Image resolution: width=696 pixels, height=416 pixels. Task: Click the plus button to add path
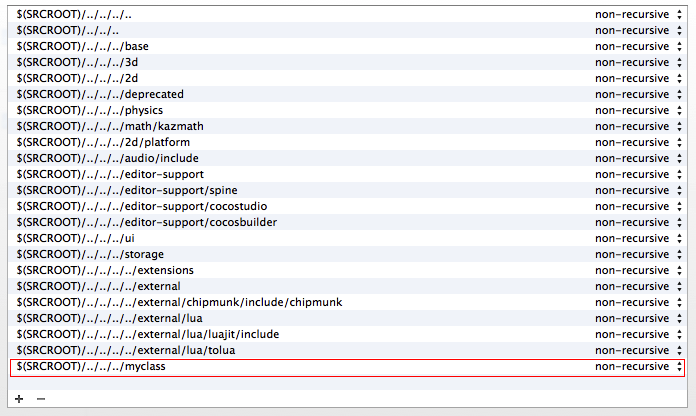coord(19,399)
